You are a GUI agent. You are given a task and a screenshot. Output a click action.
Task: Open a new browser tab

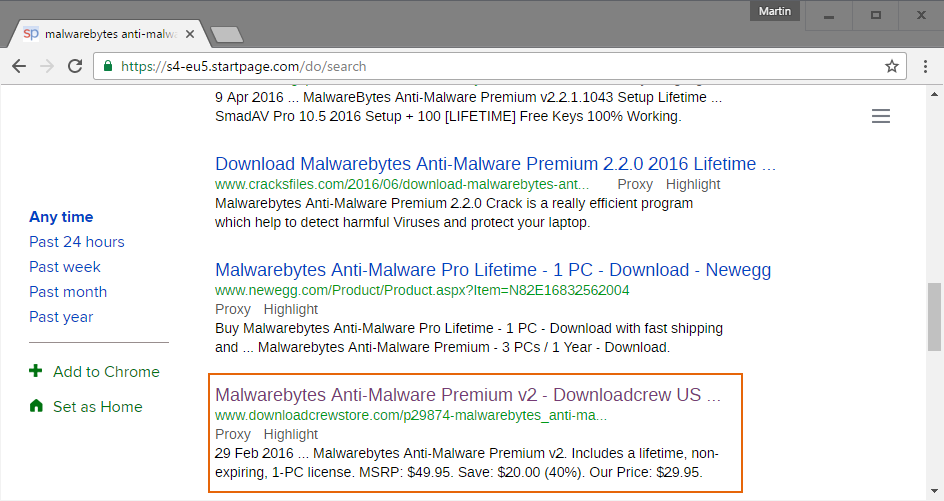point(227,35)
